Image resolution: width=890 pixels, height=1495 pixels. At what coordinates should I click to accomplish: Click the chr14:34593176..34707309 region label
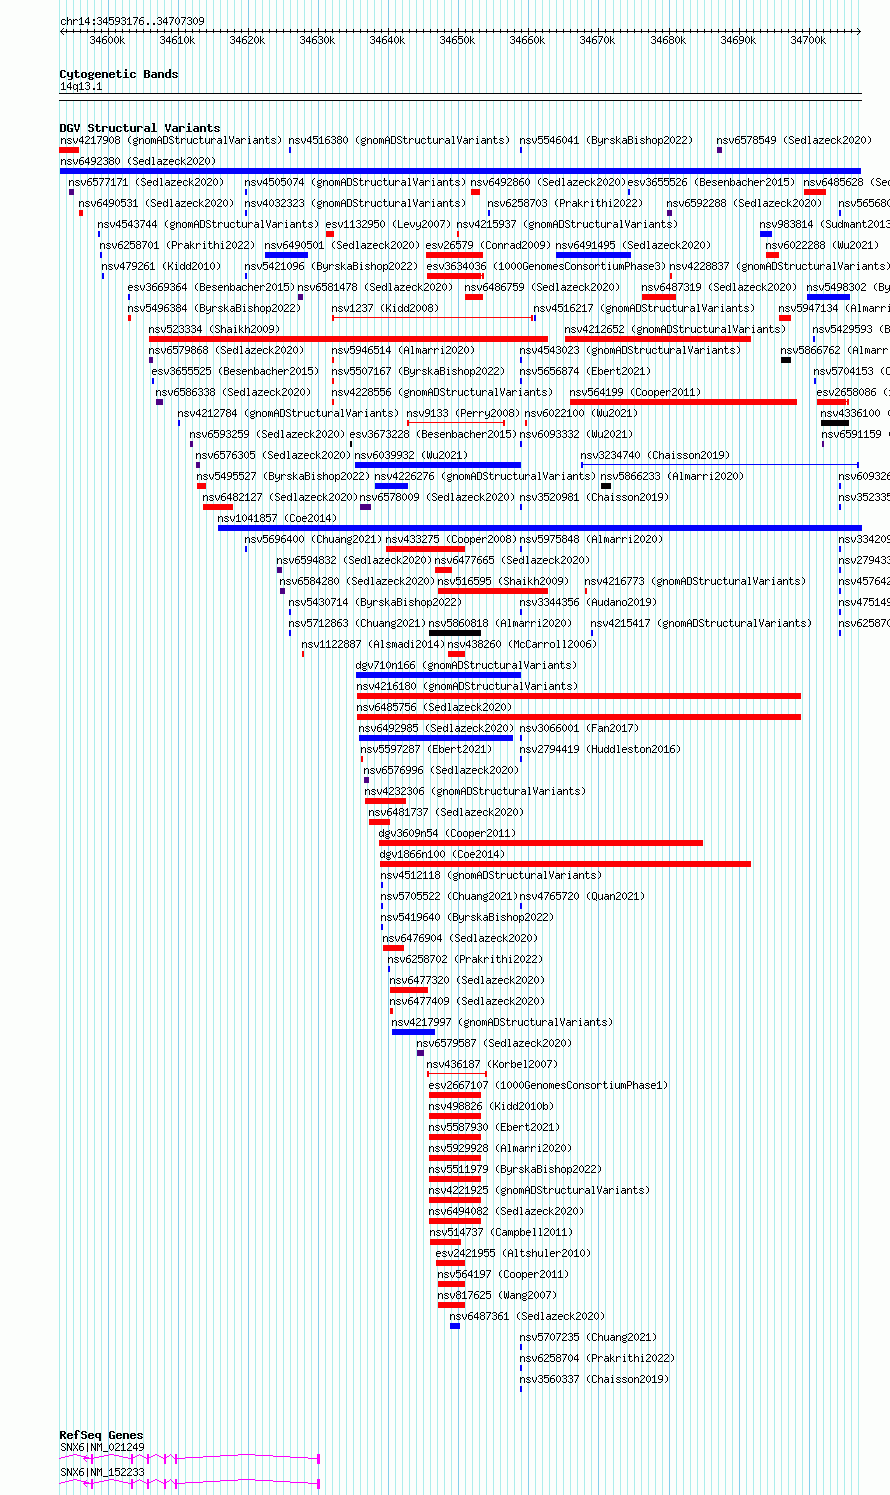(132, 21)
